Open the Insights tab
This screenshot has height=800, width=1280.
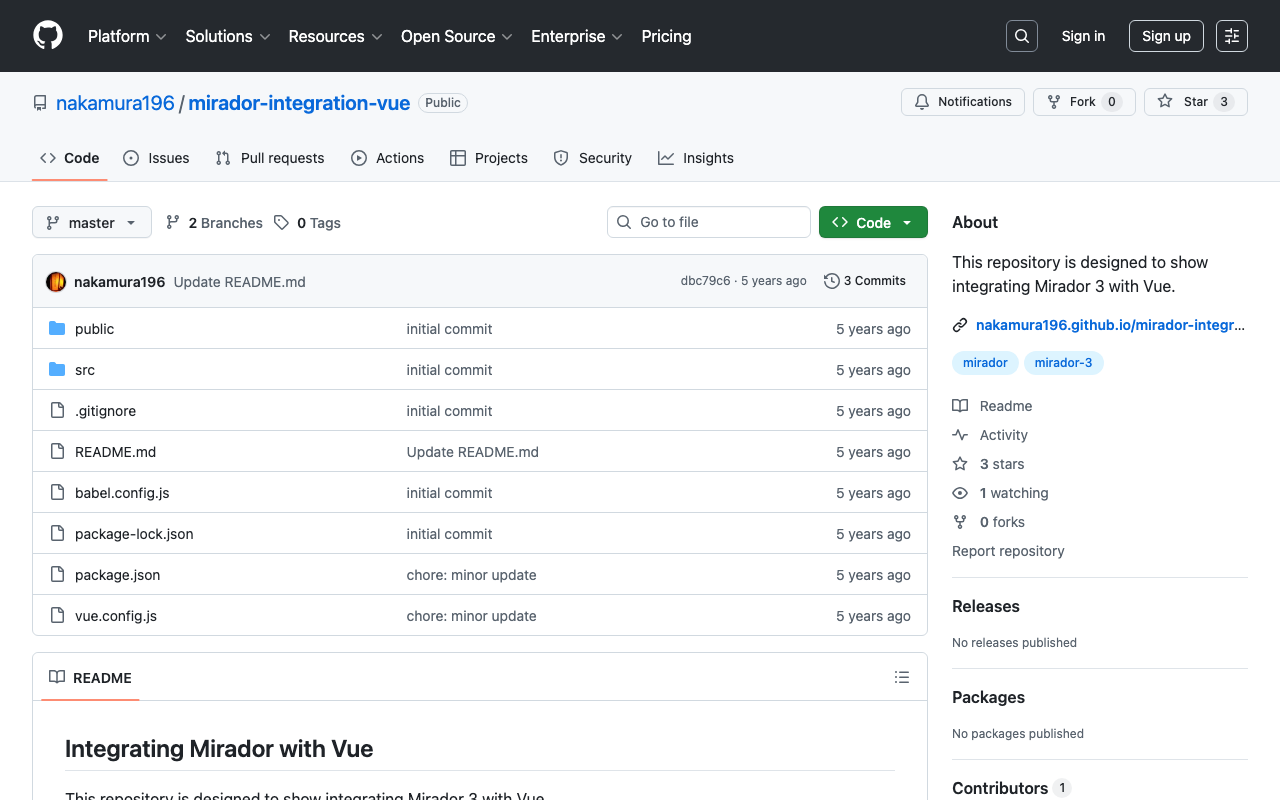click(x=696, y=158)
